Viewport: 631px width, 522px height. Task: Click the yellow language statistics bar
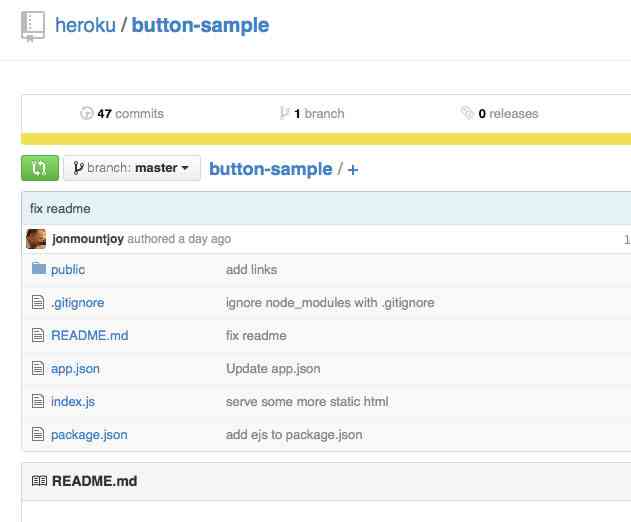point(326,139)
